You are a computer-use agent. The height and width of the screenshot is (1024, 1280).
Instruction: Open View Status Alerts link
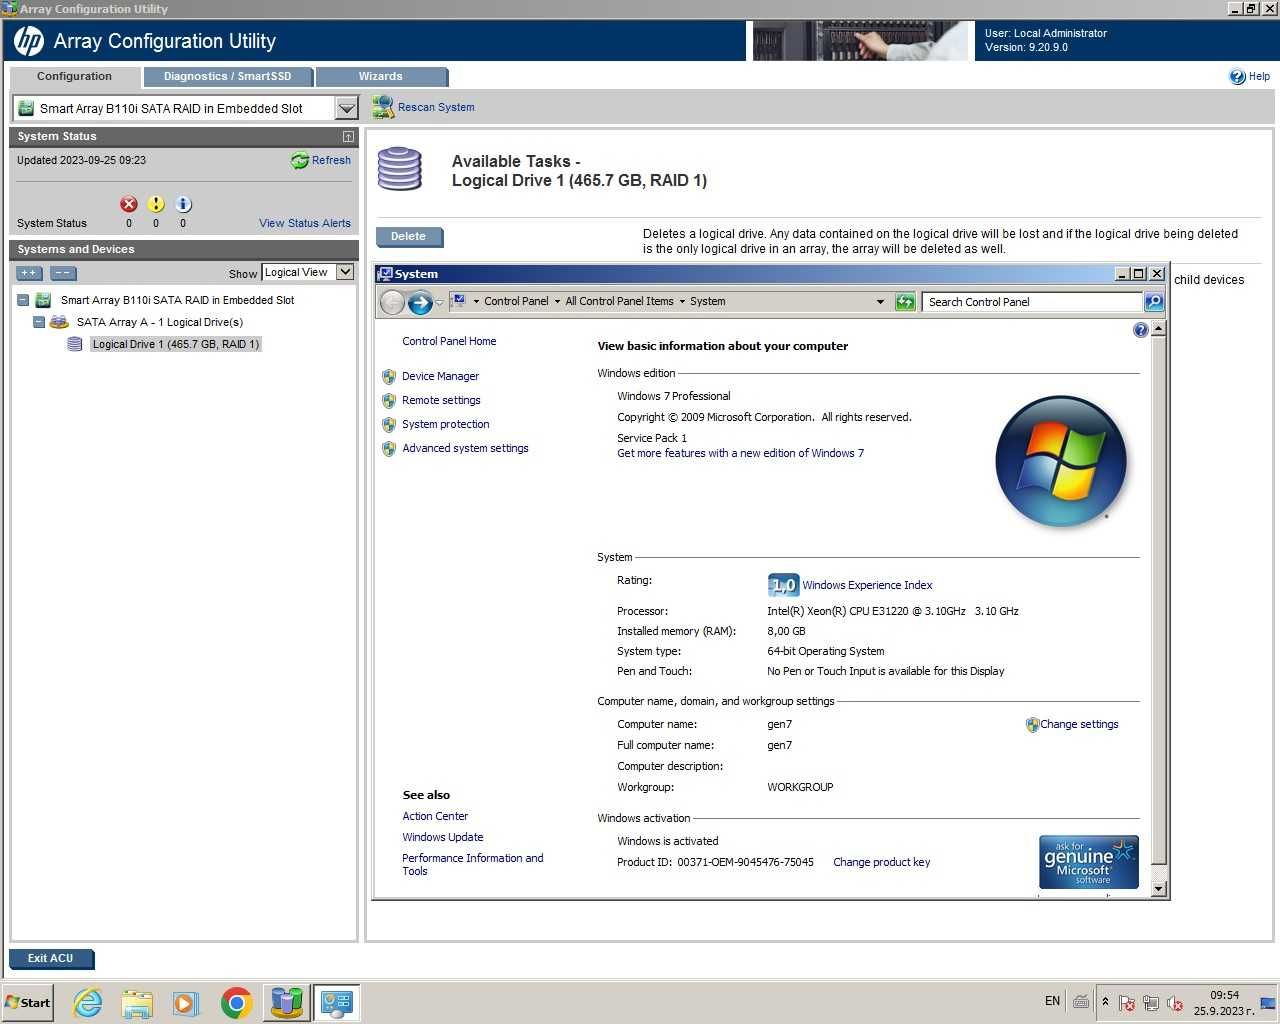305,223
